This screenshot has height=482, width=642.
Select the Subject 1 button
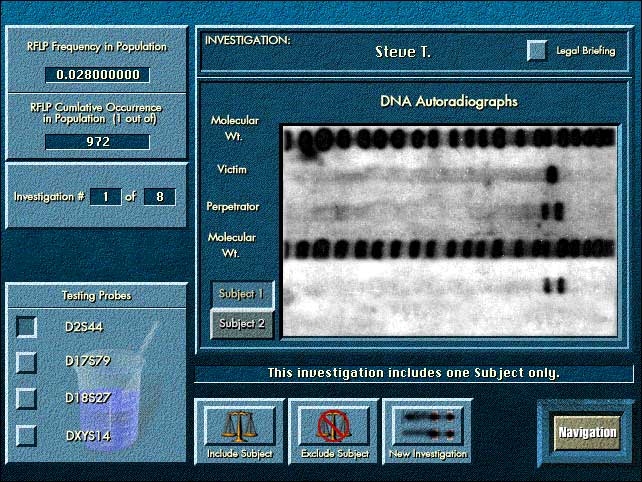242,294
